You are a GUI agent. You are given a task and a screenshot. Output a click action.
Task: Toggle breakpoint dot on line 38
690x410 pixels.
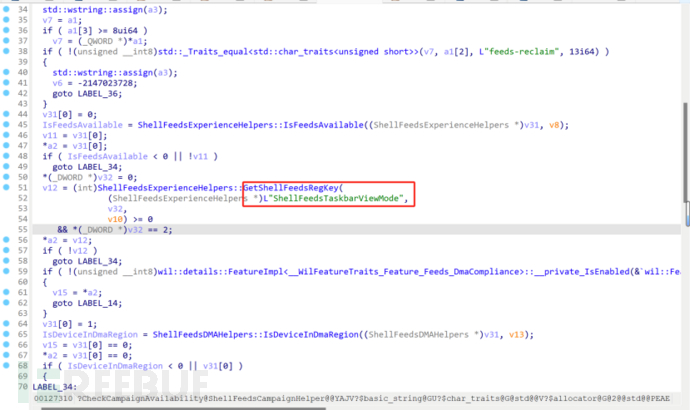6,51
